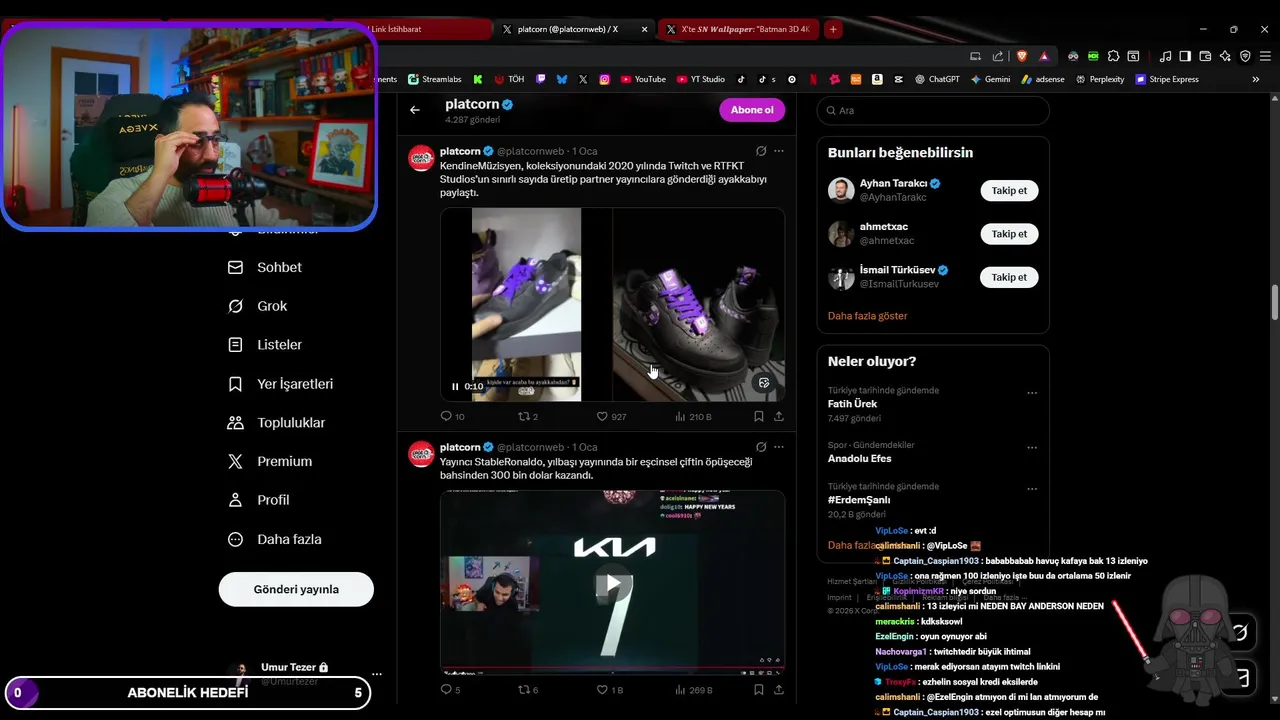The width and height of the screenshot is (1280, 720).
Task: Open YT Studio bookmark
Action: pyautogui.click(x=700, y=79)
